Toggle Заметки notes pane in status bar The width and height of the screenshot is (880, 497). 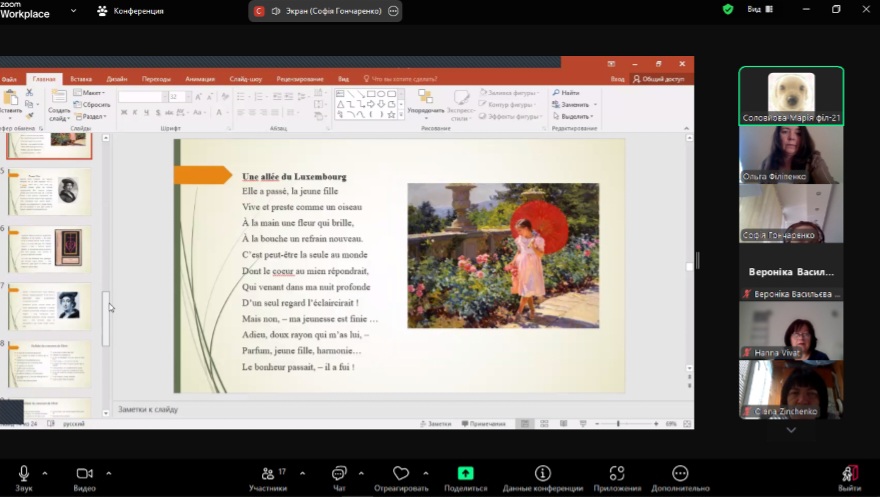click(436, 424)
